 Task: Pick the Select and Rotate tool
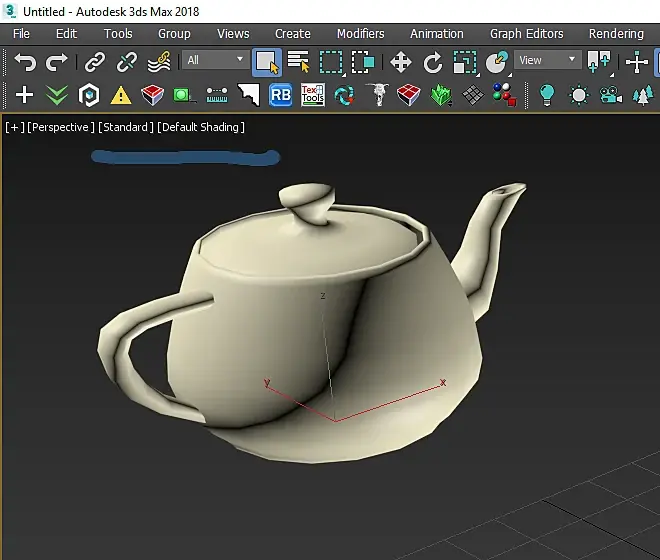coord(433,62)
